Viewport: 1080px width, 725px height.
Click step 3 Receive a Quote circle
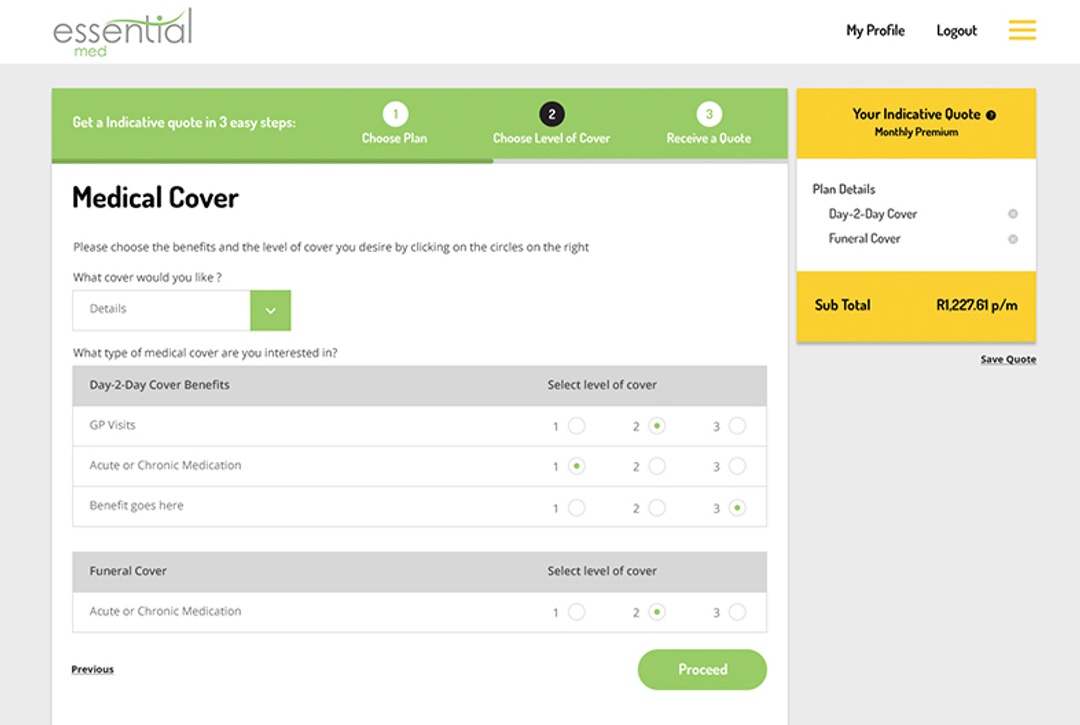tap(709, 114)
